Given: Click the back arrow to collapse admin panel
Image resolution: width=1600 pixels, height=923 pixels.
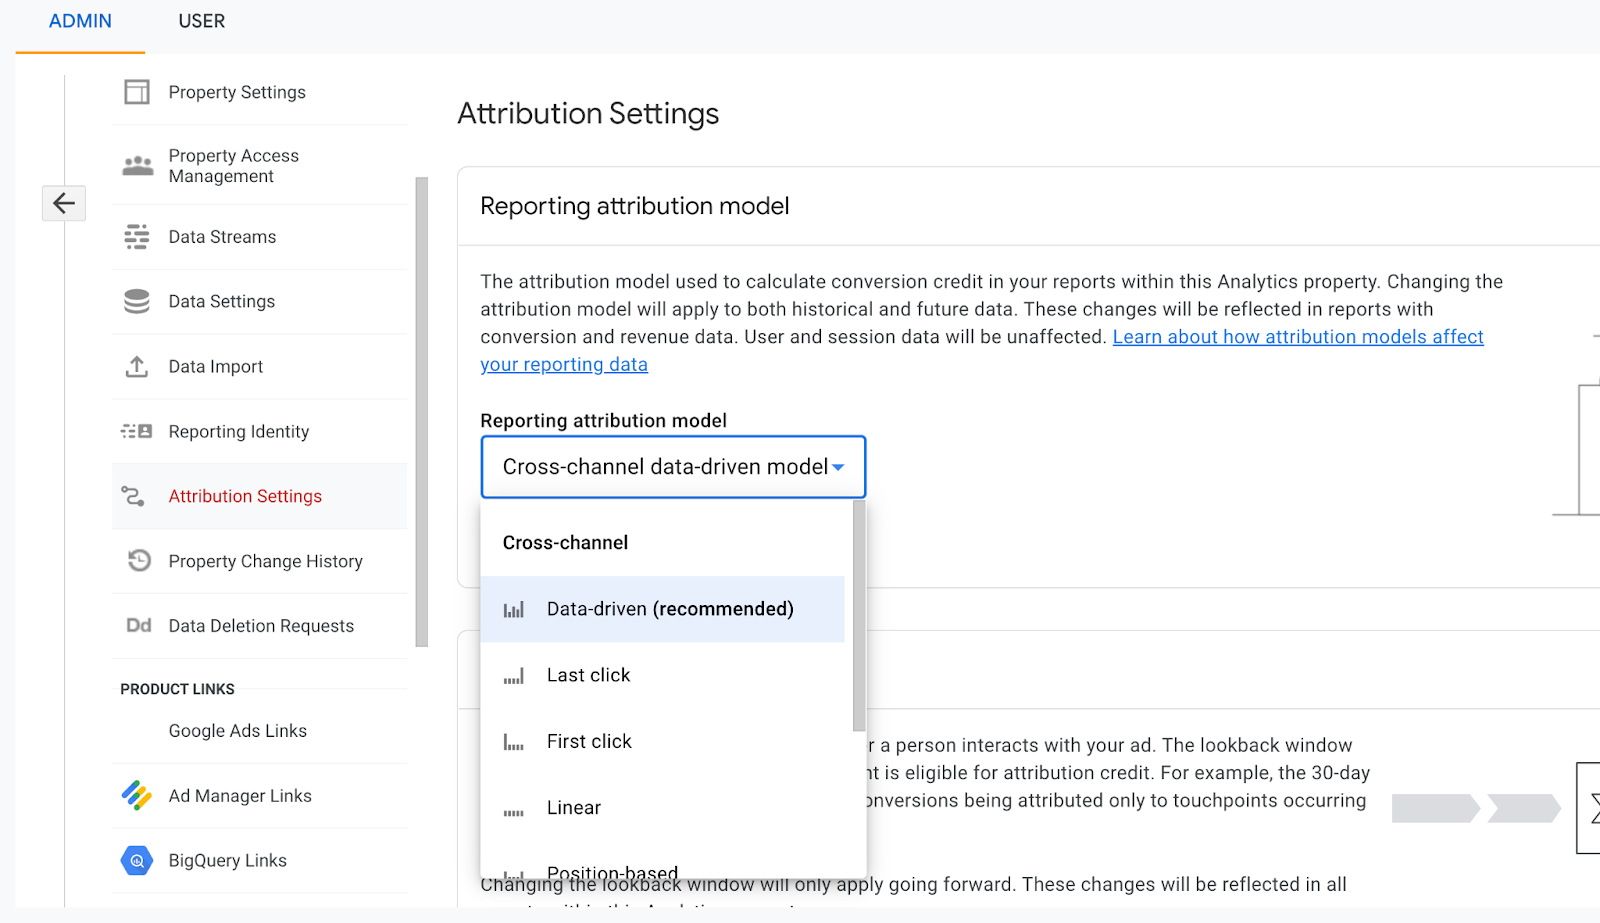Looking at the screenshot, I should pyautogui.click(x=63, y=203).
